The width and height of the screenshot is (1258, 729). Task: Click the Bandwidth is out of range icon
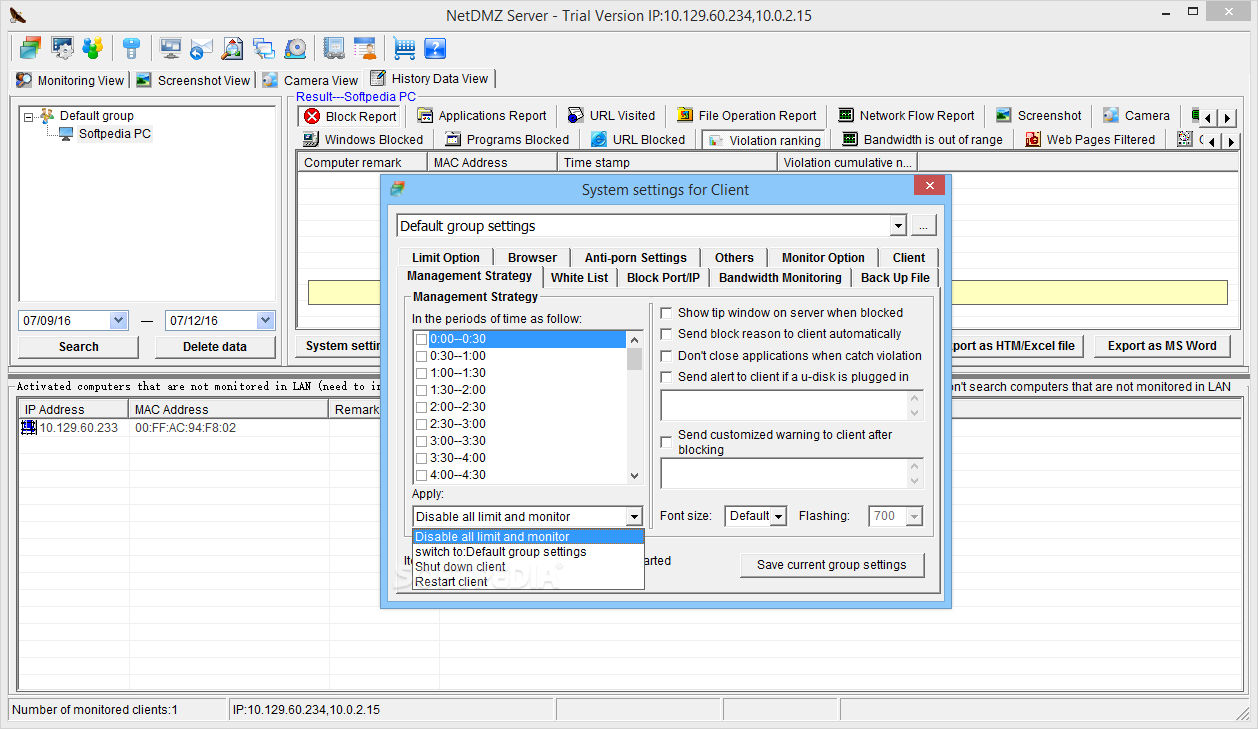click(850, 140)
